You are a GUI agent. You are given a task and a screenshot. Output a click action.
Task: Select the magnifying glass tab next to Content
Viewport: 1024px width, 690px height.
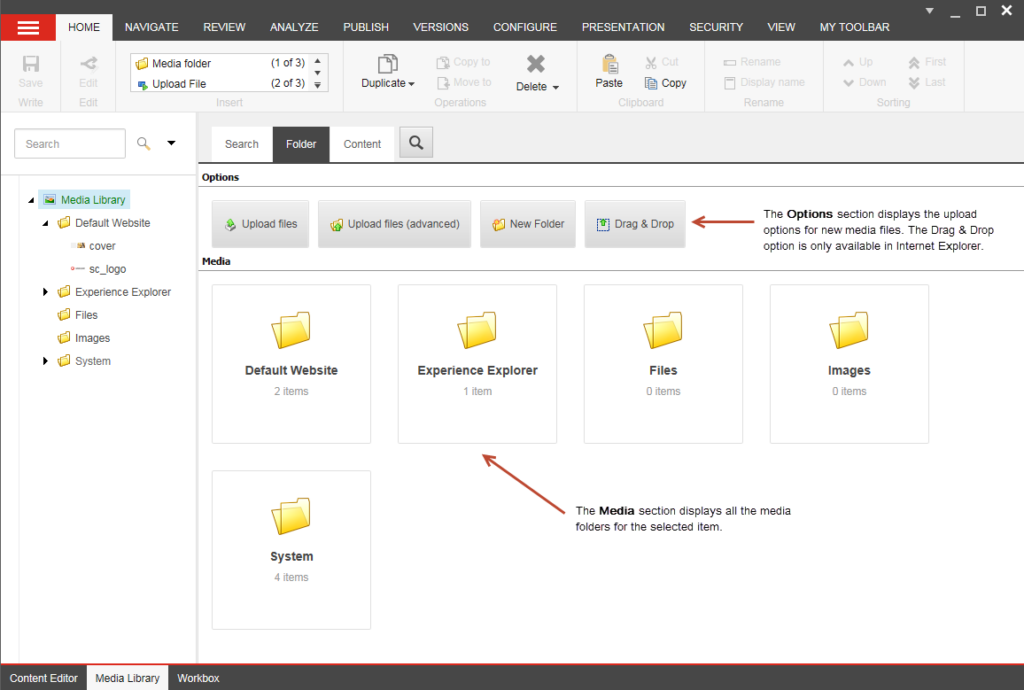415,143
